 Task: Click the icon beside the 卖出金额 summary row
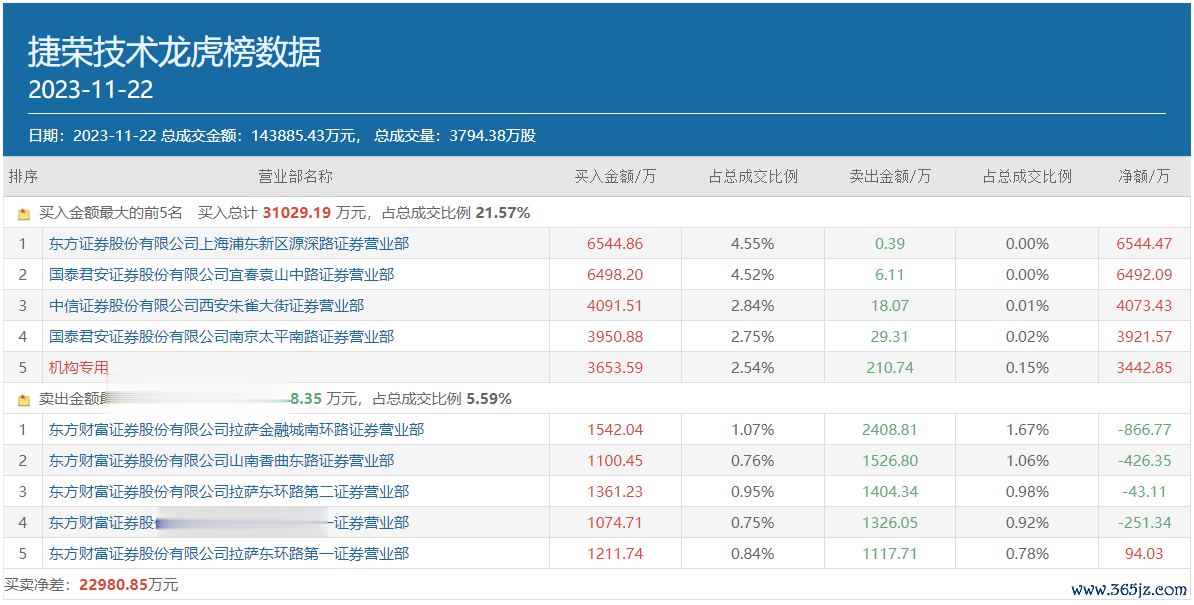point(24,400)
